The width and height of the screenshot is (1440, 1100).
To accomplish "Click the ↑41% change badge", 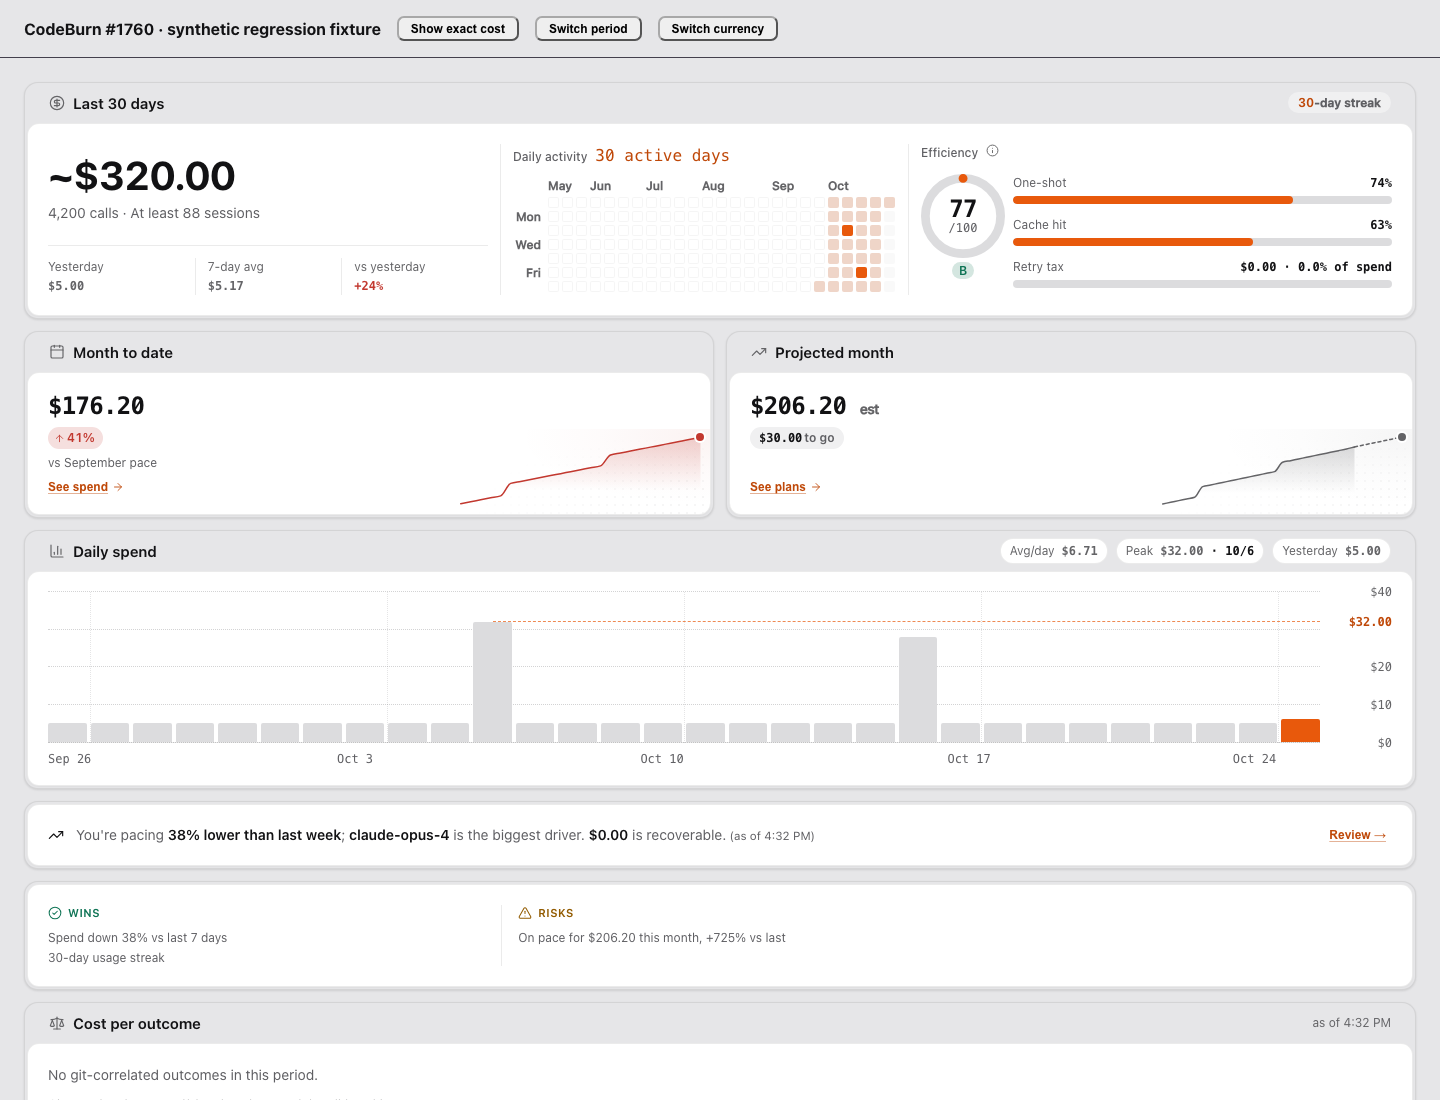I will coord(75,438).
